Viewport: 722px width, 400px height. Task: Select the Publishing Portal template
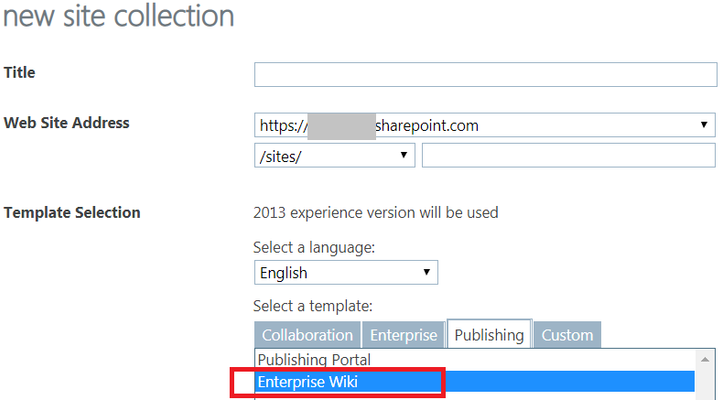(474, 359)
